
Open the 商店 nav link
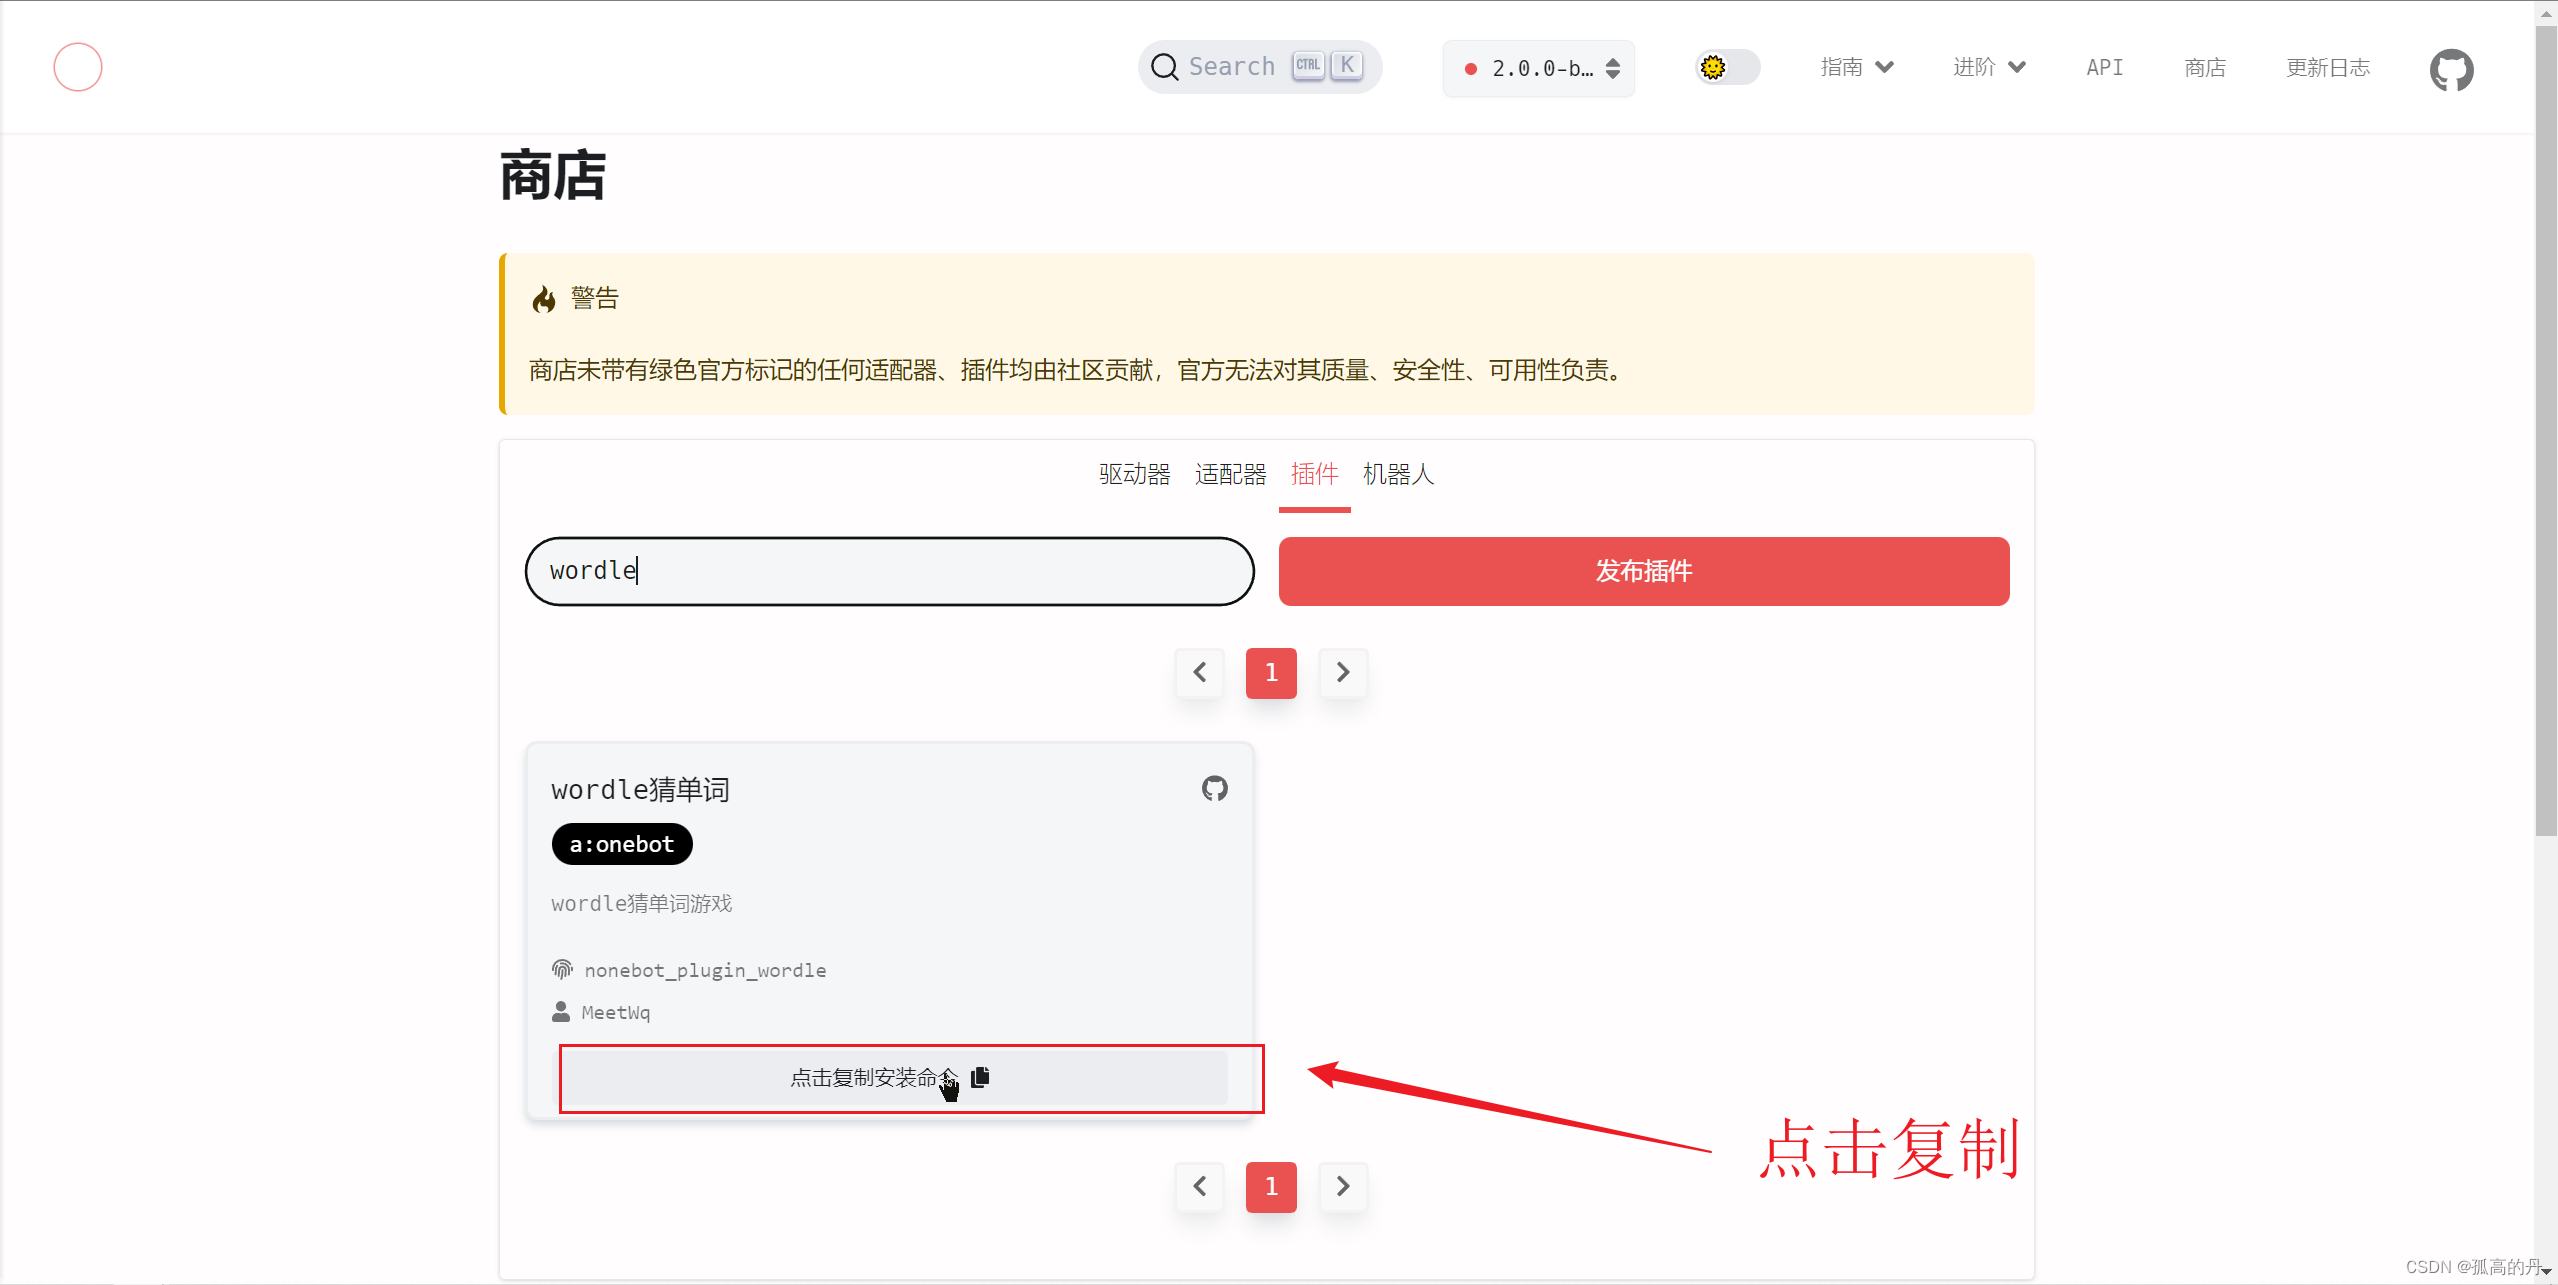(x=2205, y=67)
